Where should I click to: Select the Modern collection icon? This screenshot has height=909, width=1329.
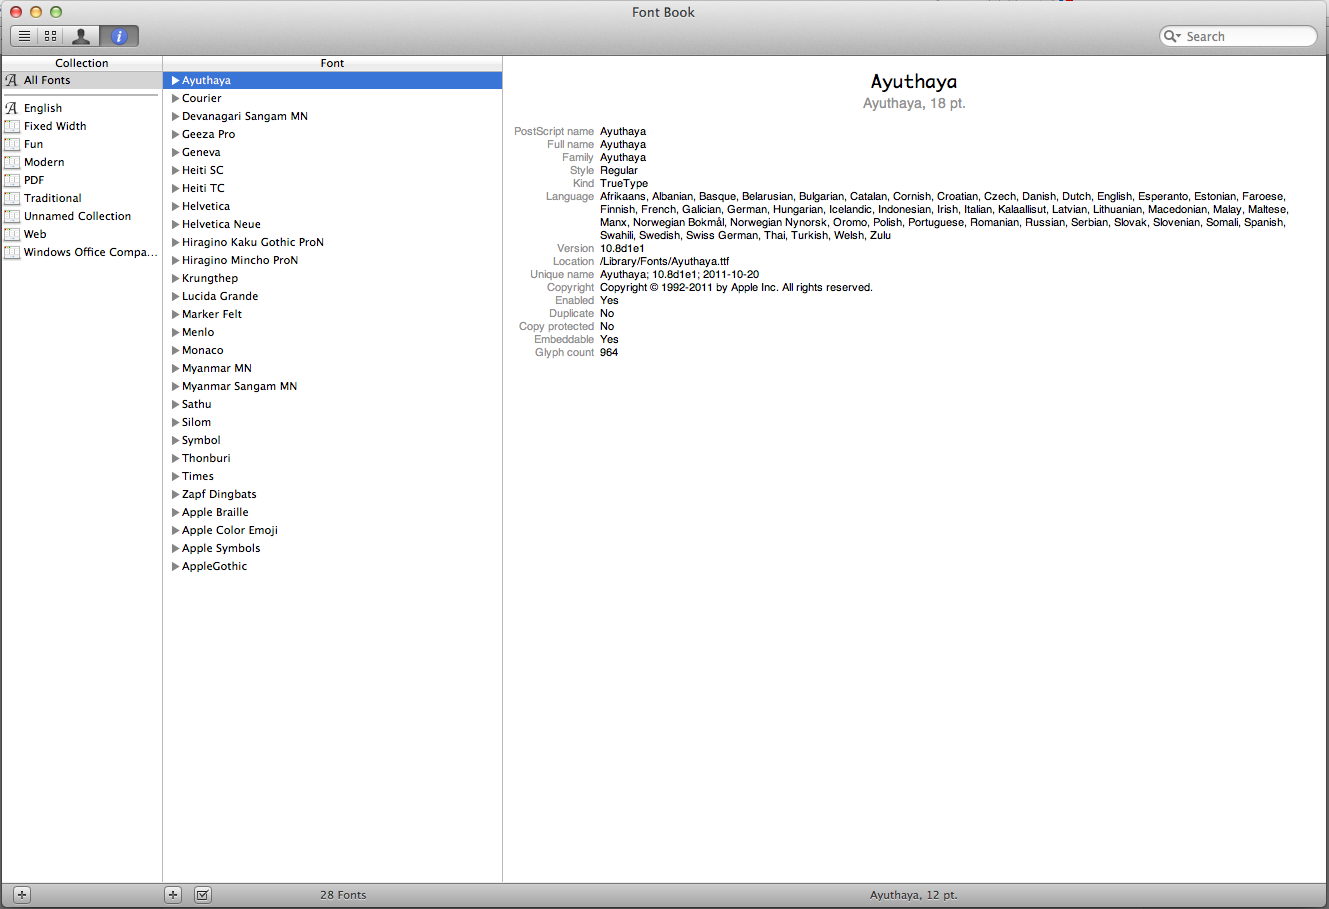tap(12, 162)
